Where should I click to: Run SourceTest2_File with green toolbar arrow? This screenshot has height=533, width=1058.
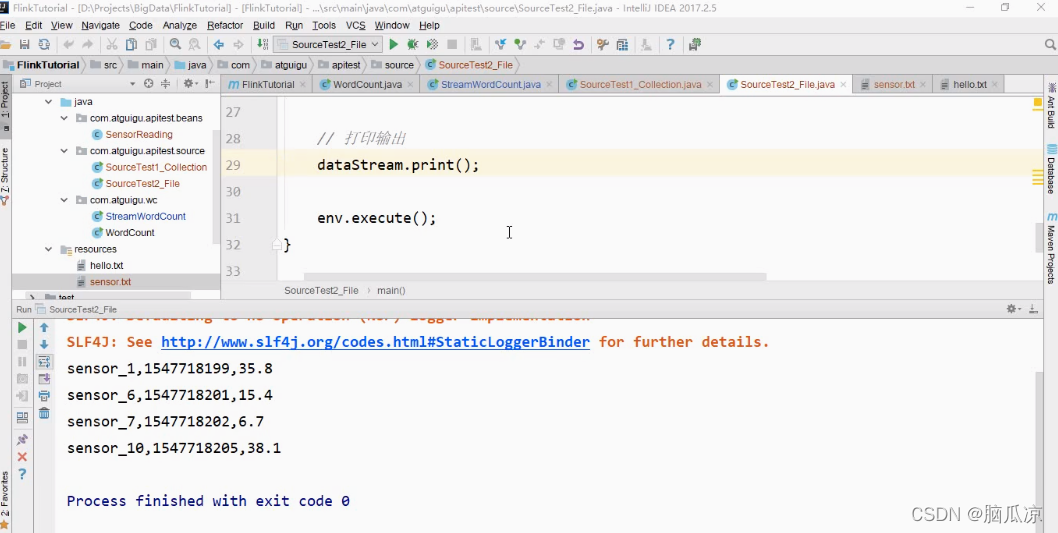[x=393, y=45]
